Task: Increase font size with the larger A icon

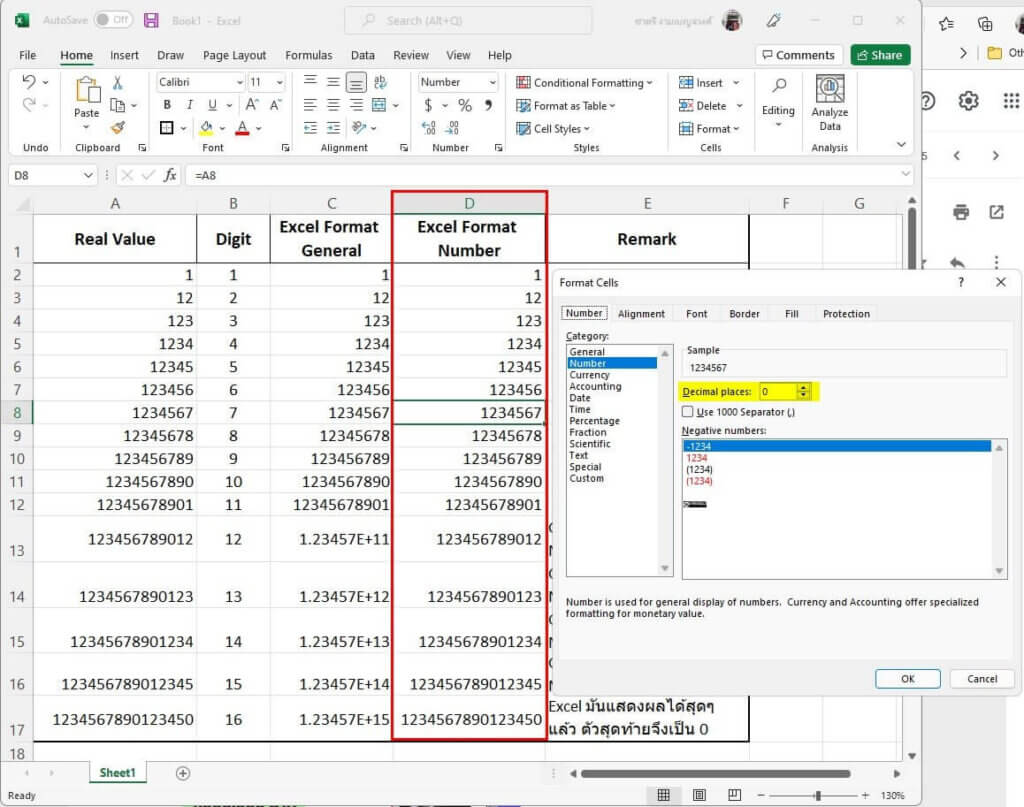Action: tap(252, 104)
